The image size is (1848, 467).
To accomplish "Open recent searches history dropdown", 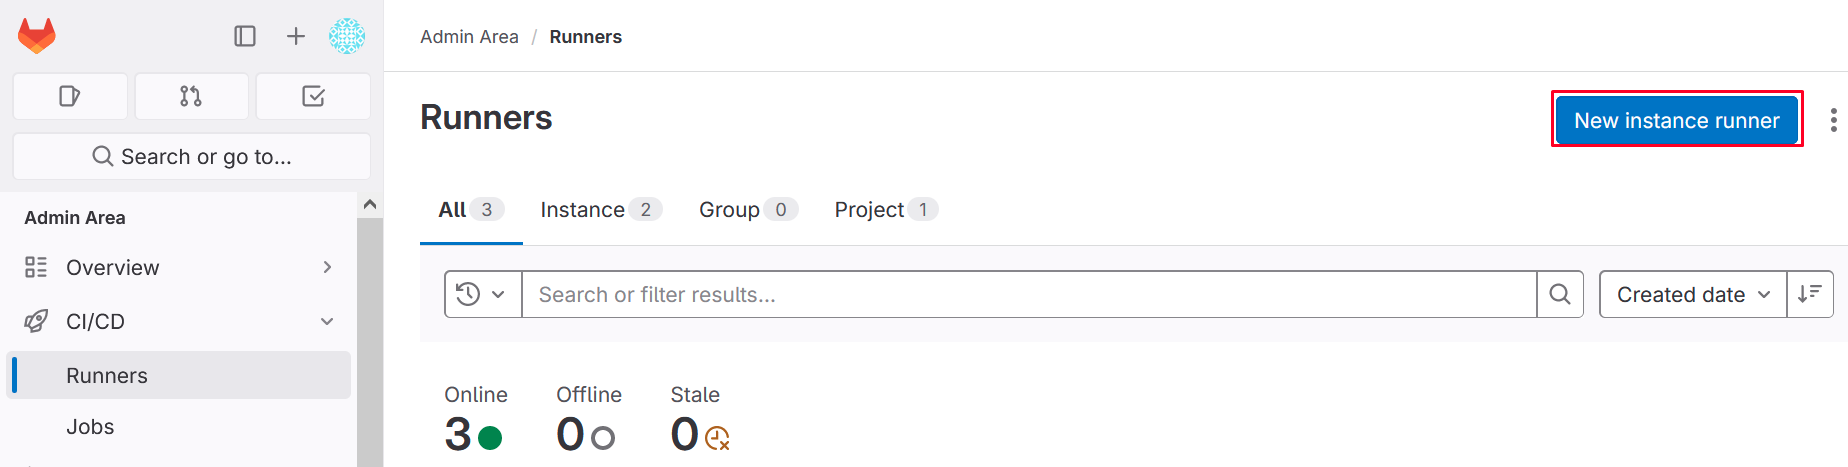I will click(x=483, y=294).
